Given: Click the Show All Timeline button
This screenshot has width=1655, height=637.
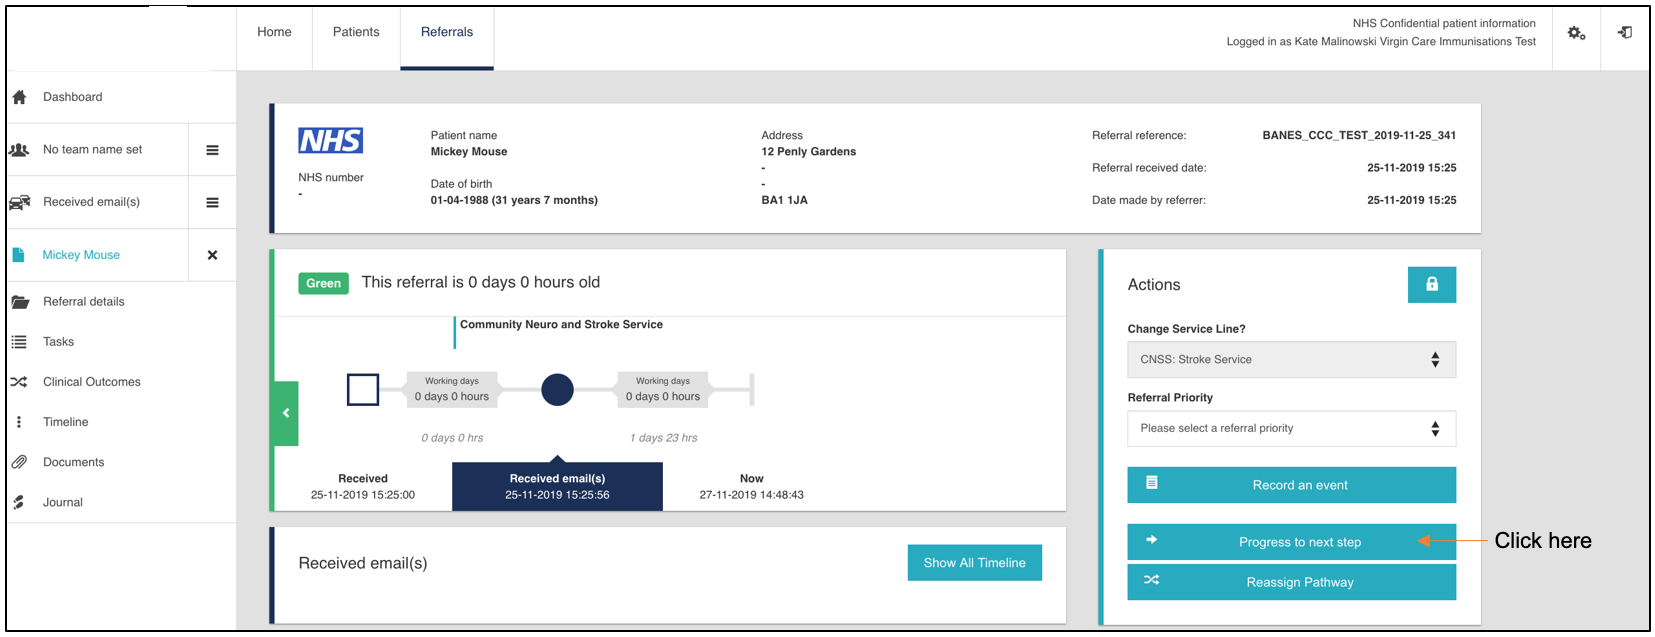Looking at the screenshot, I should click(974, 563).
